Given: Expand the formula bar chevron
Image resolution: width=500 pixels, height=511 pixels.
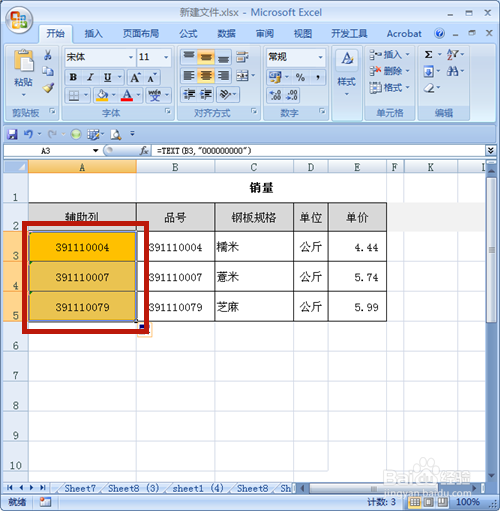Looking at the screenshot, I should click(490, 151).
